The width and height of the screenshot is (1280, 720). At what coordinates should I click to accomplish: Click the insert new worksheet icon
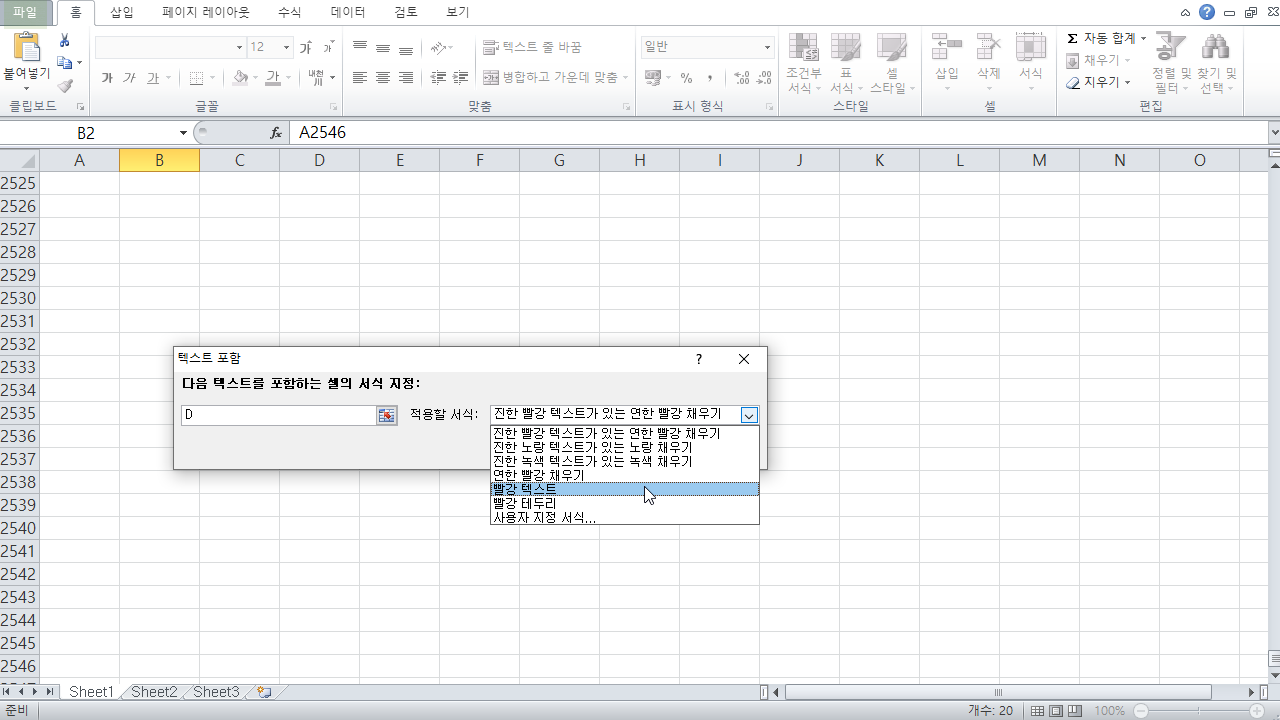(x=264, y=691)
